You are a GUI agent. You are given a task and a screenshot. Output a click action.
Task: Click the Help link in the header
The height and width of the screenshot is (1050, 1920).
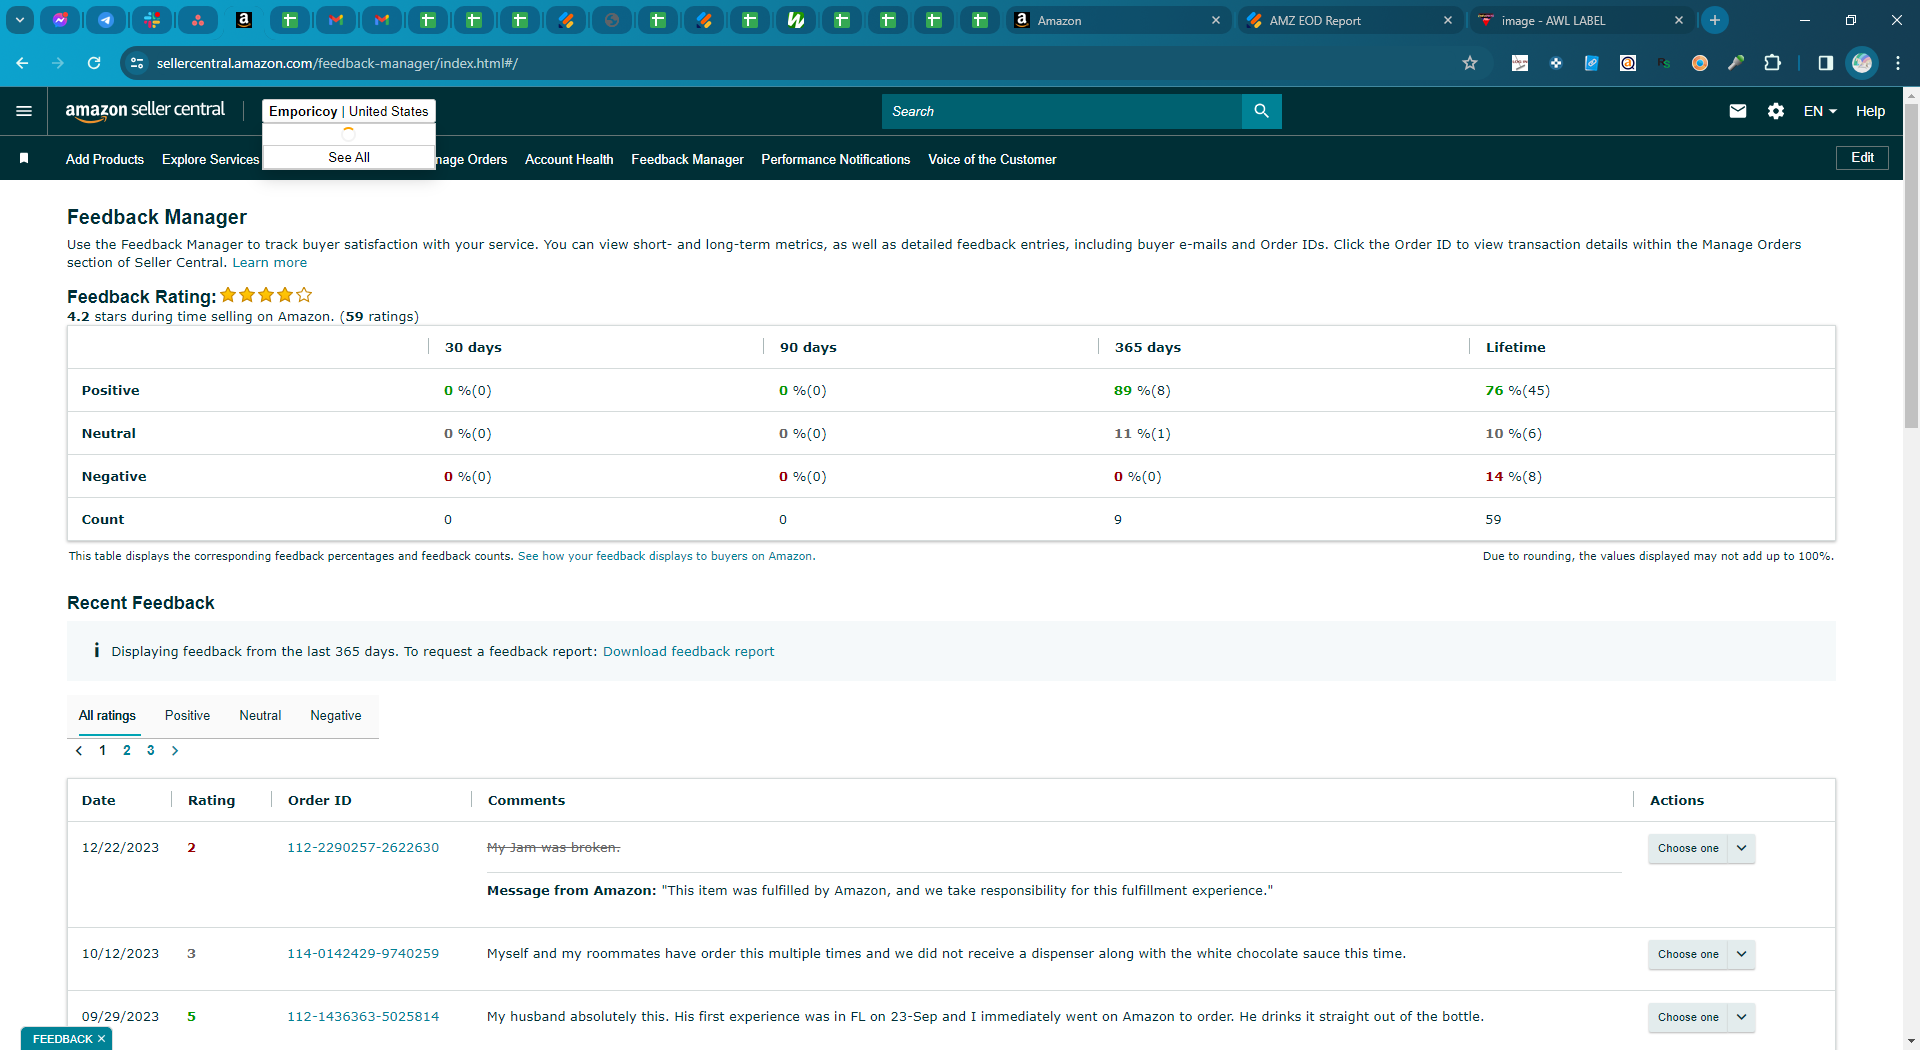tap(1870, 111)
